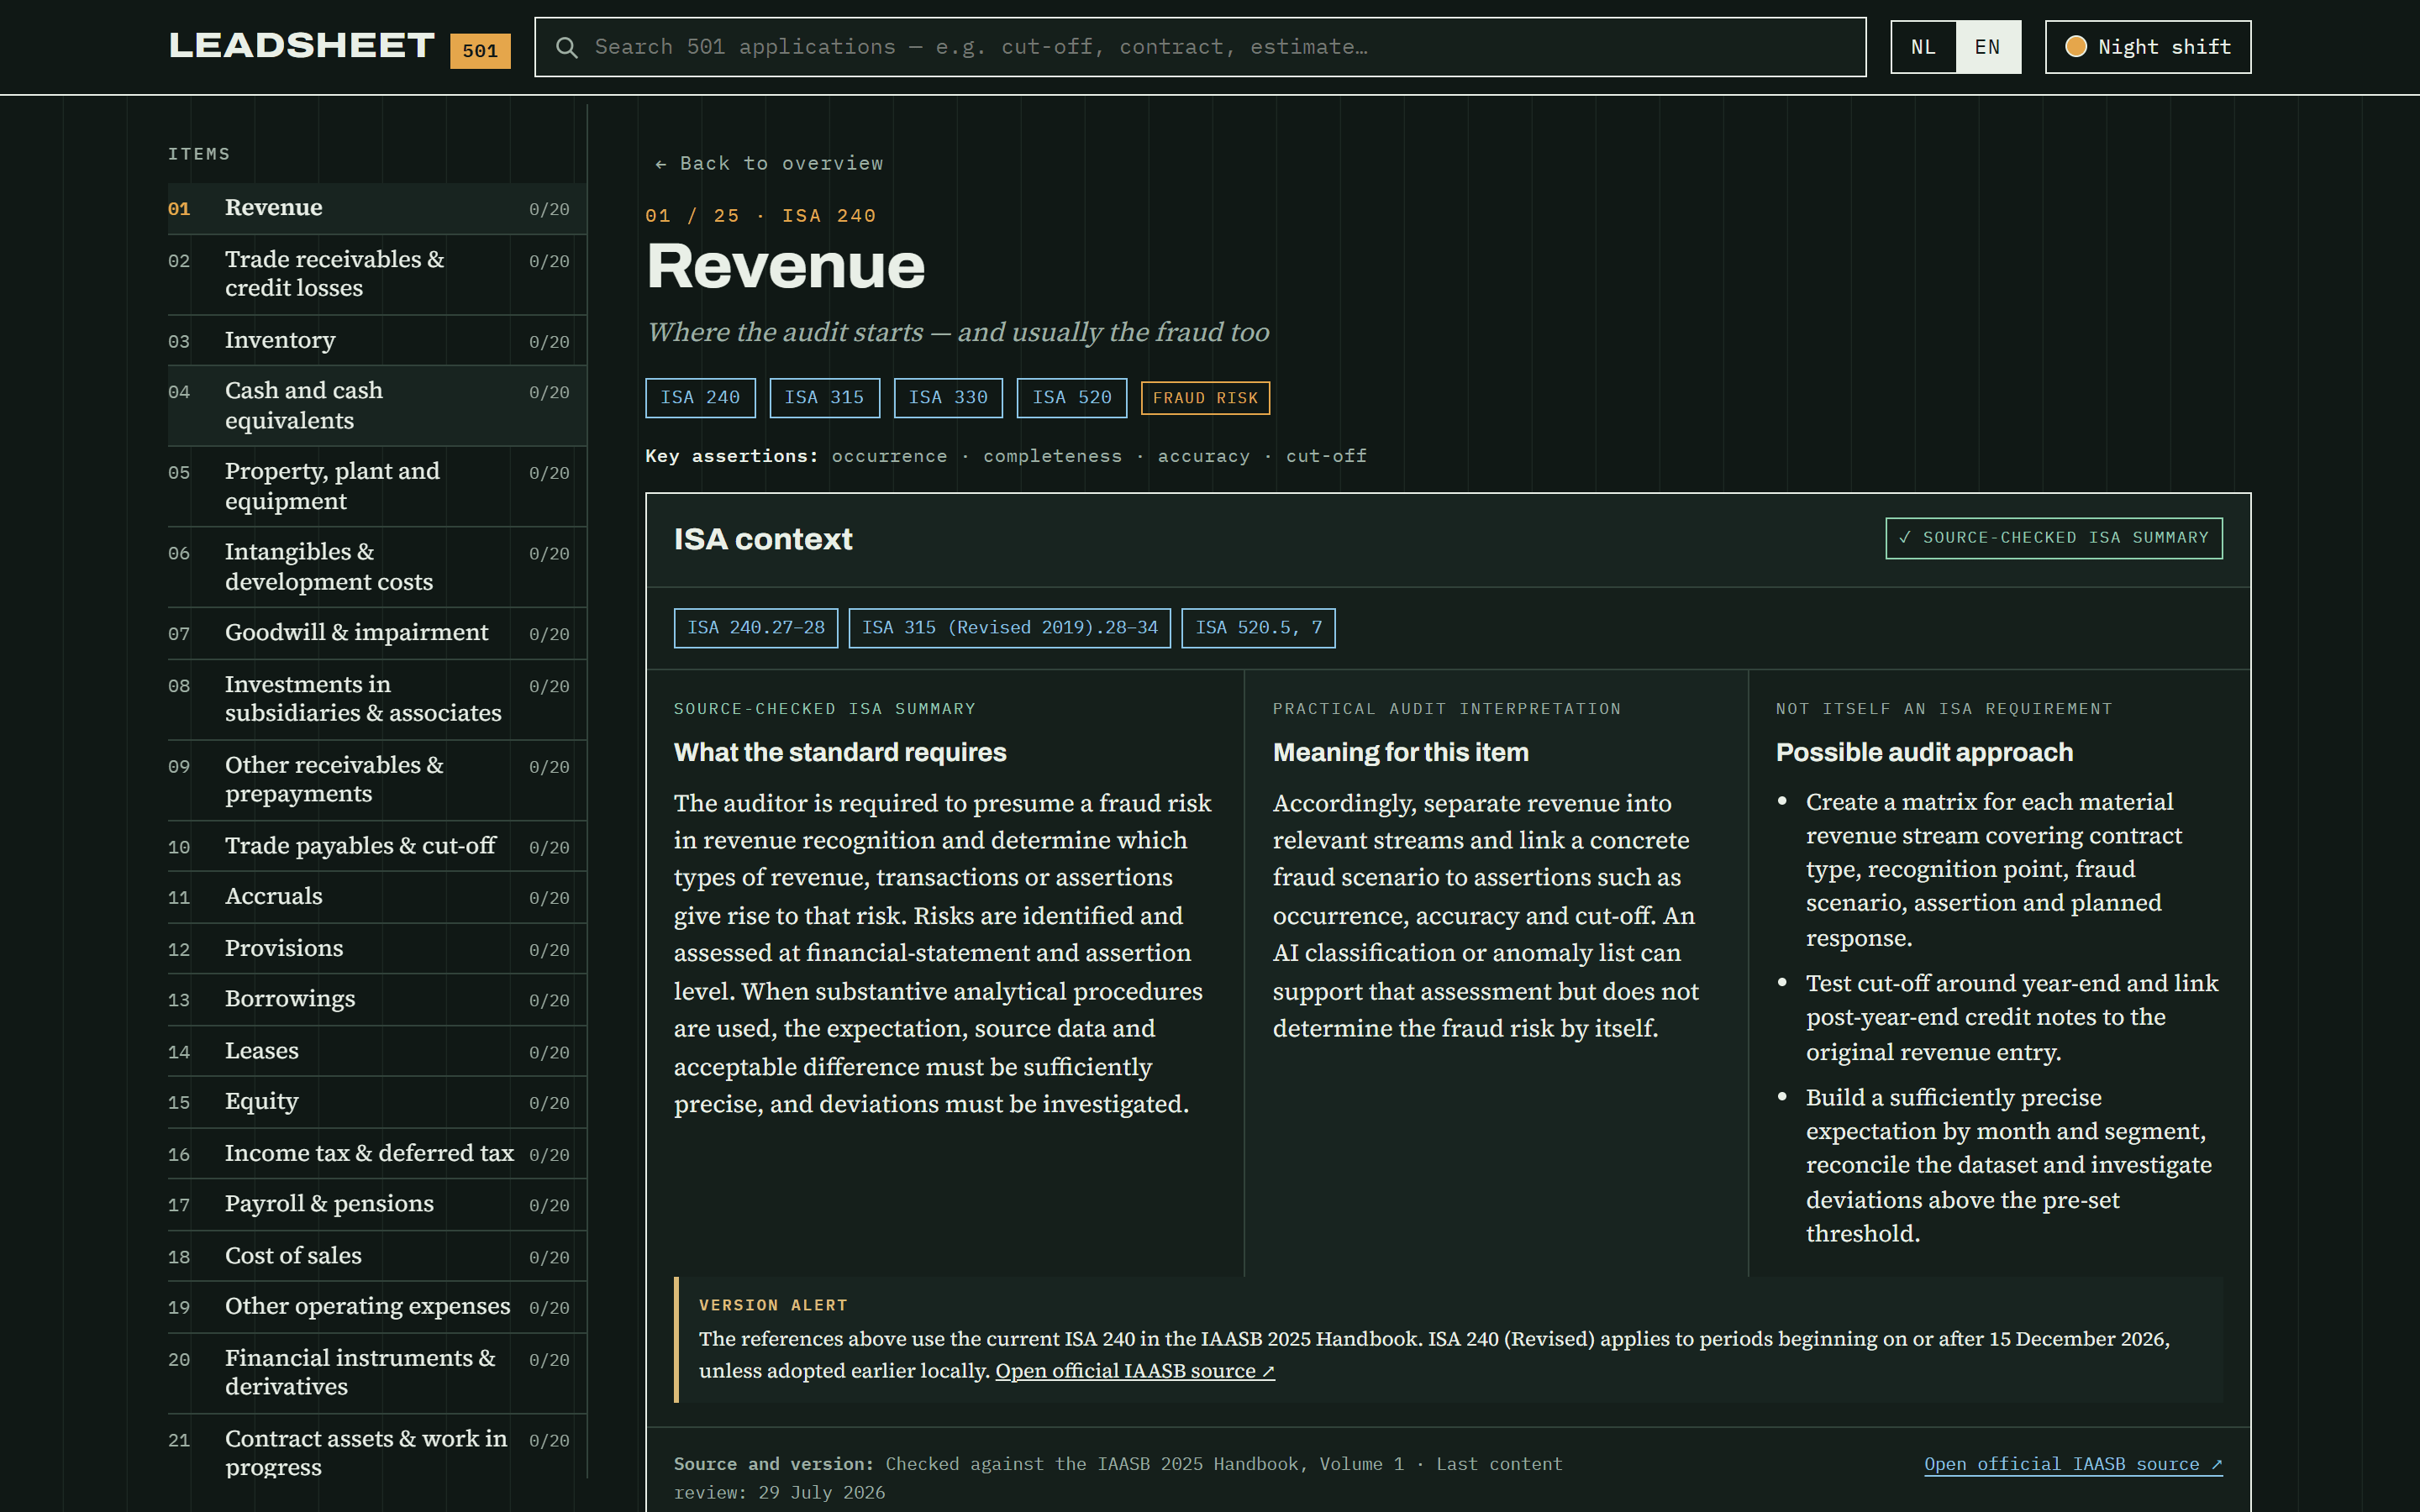Open Intangibles & development costs item
Image resolution: width=2420 pixels, height=1512 pixels.
[x=377, y=567]
